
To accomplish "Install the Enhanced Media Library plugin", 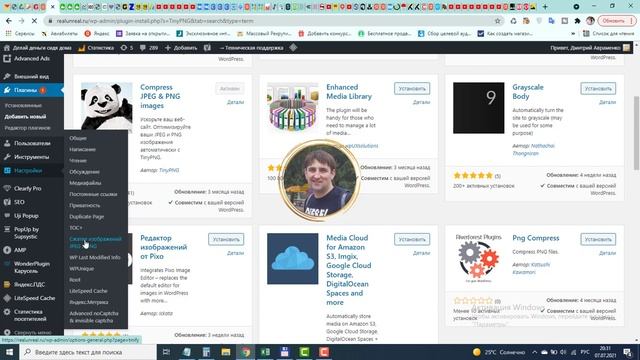I will click(412, 89).
